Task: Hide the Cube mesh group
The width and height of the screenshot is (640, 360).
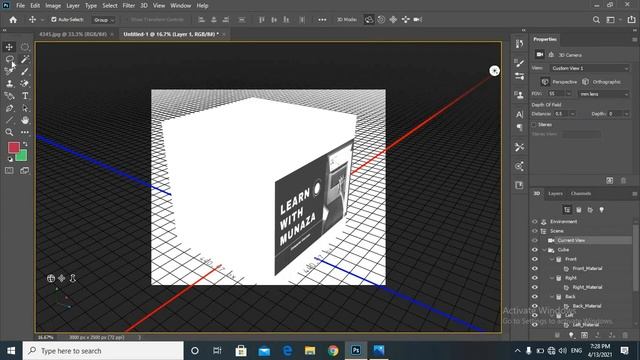Action: tap(535, 250)
